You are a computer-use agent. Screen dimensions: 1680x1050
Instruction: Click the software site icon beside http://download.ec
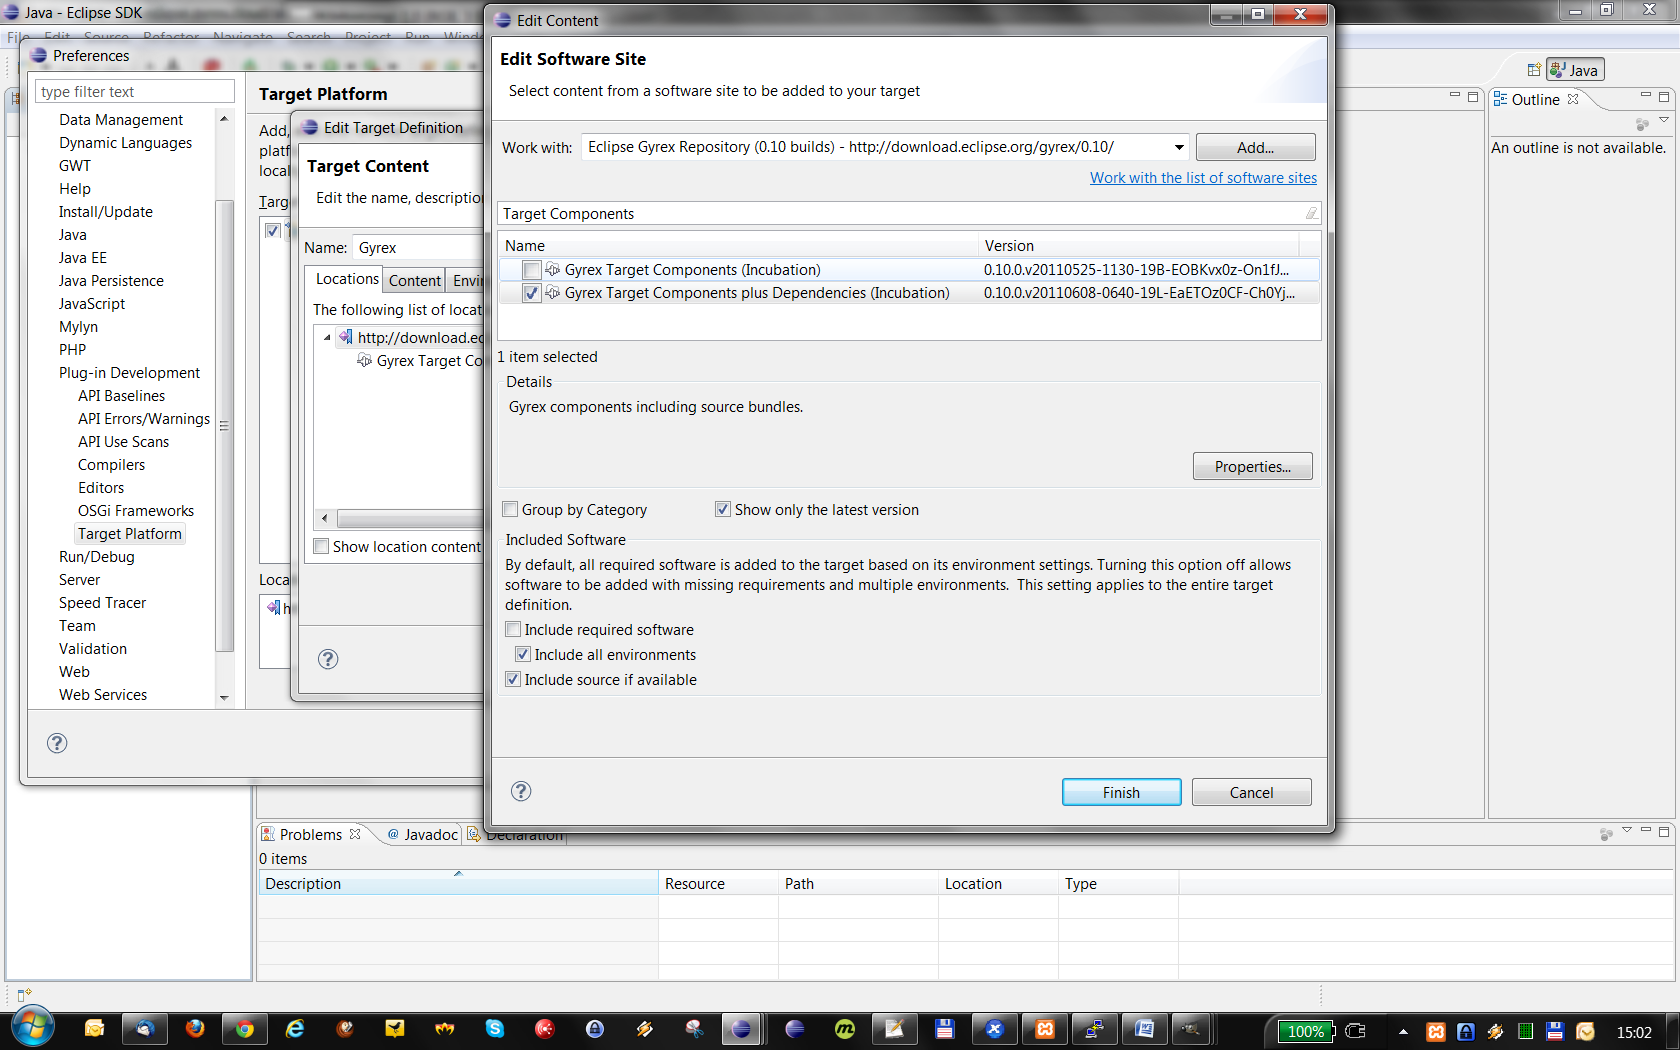pos(346,337)
